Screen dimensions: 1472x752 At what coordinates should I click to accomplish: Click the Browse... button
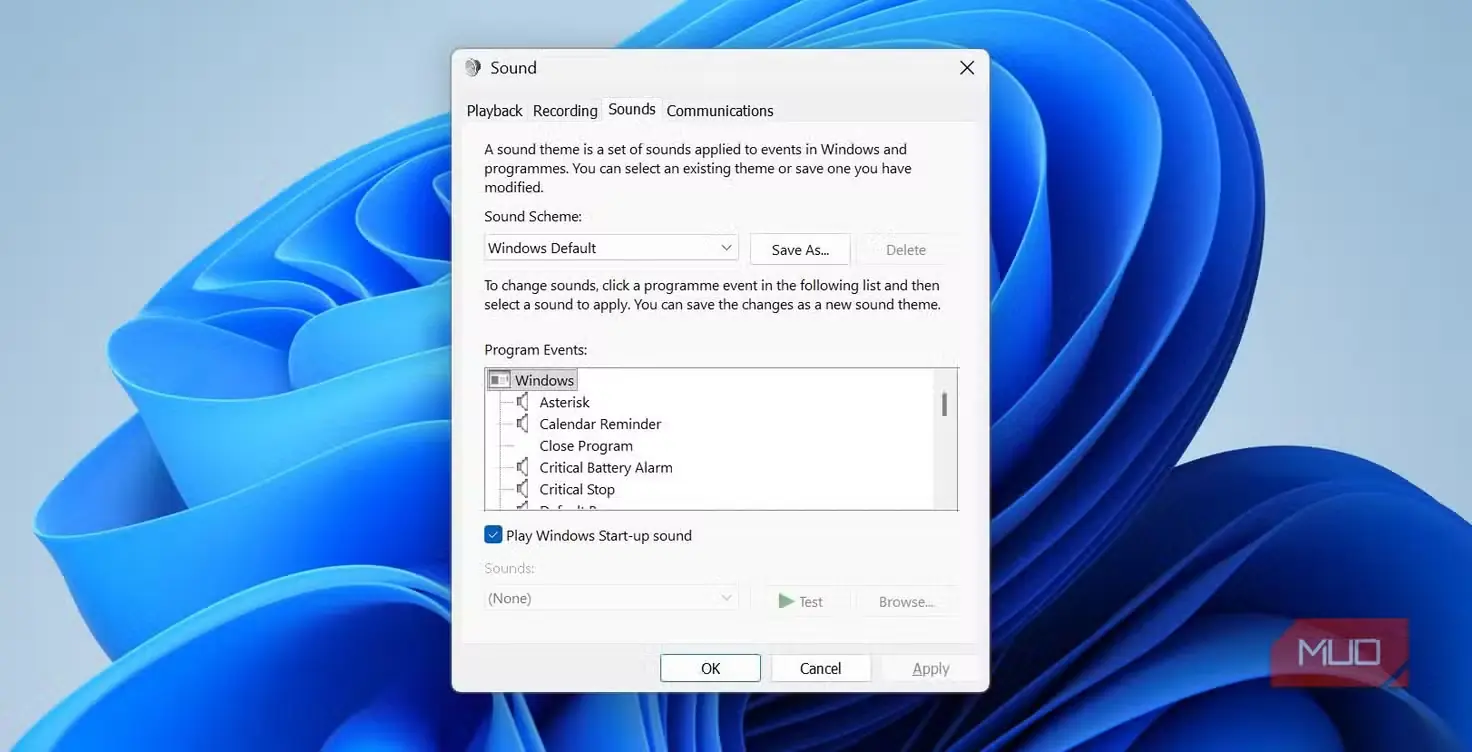click(906, 601)
